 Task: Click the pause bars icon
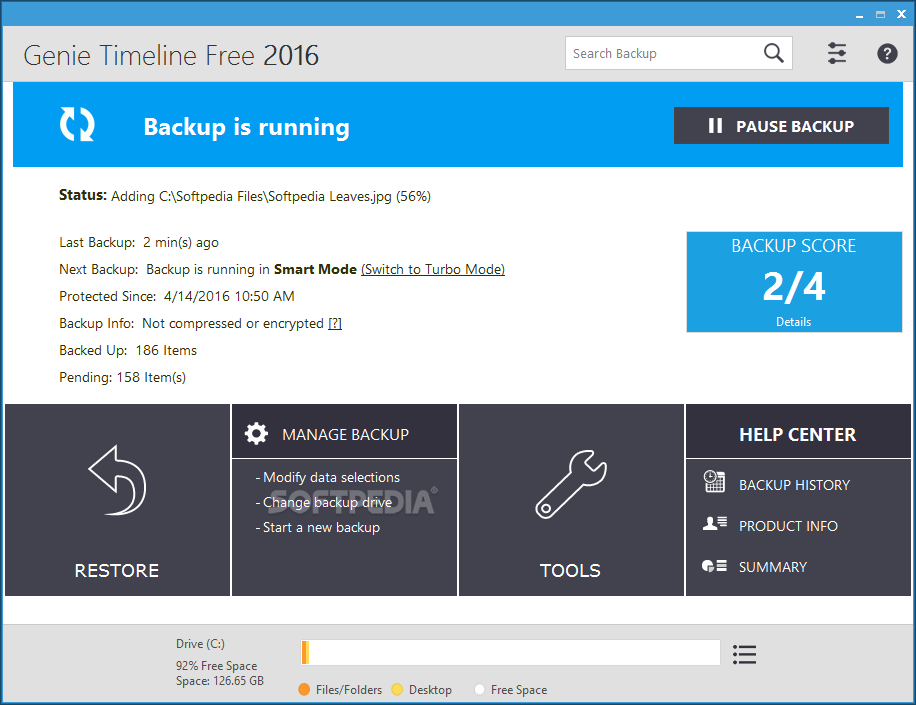pyautogui.click(x=715, y=126)
